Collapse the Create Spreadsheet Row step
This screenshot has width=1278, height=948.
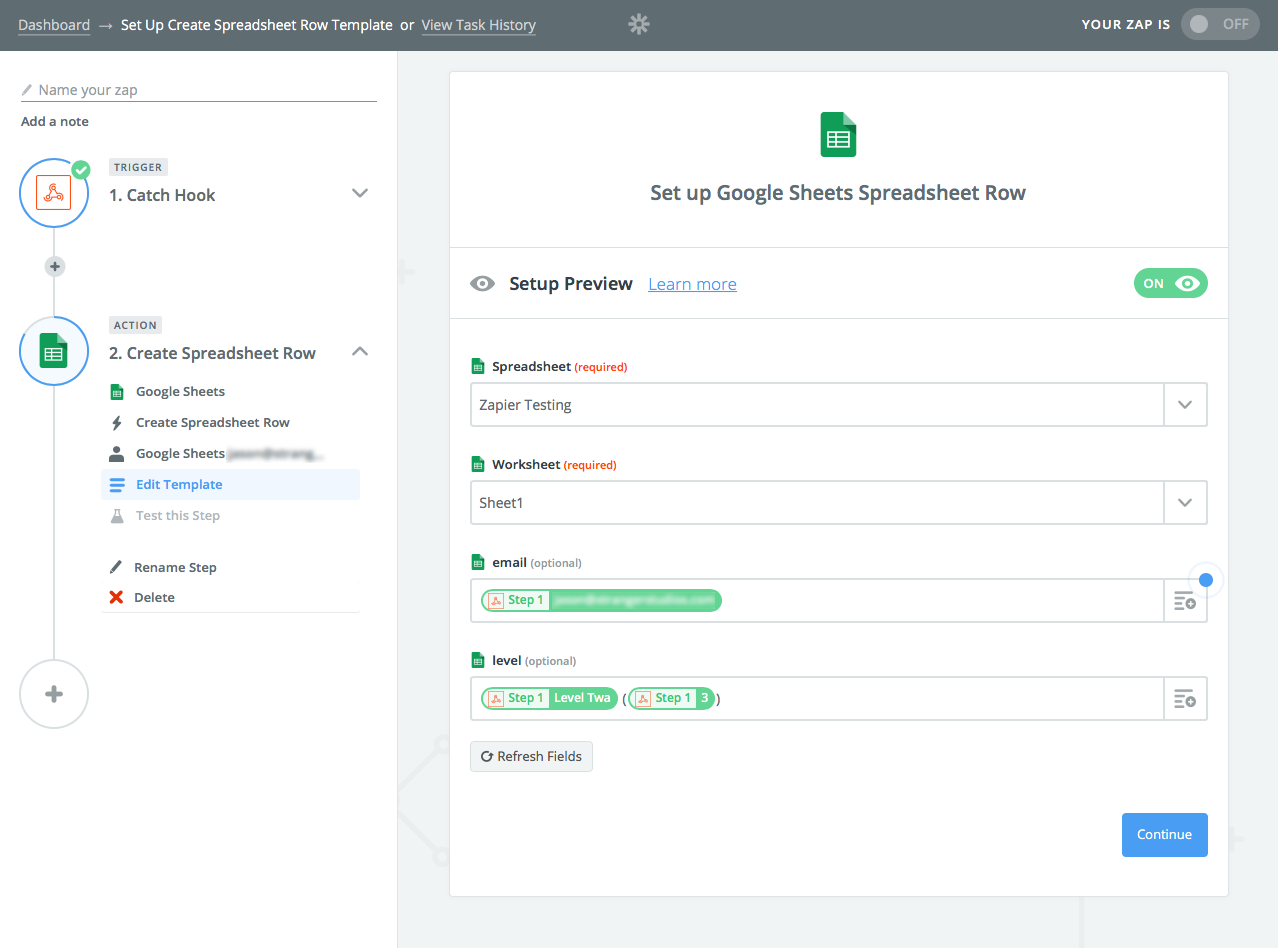(x=361, y=351)
